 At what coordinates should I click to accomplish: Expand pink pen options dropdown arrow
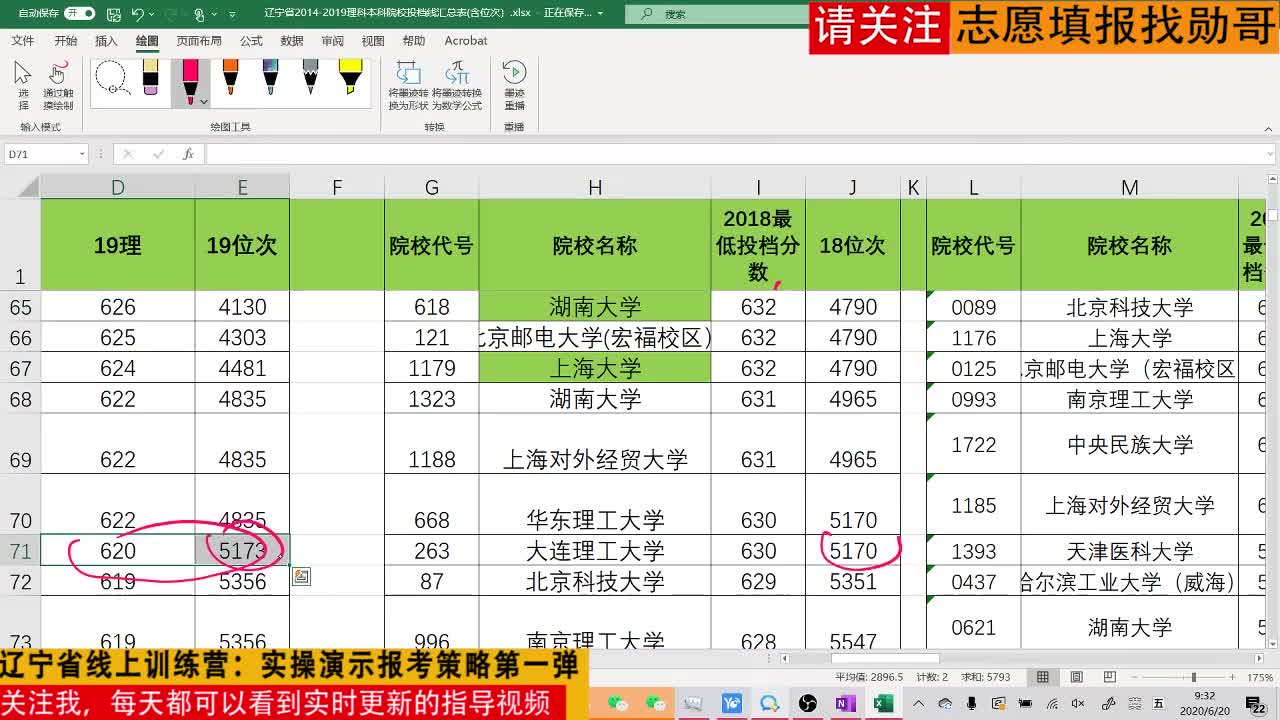[204, 101]
